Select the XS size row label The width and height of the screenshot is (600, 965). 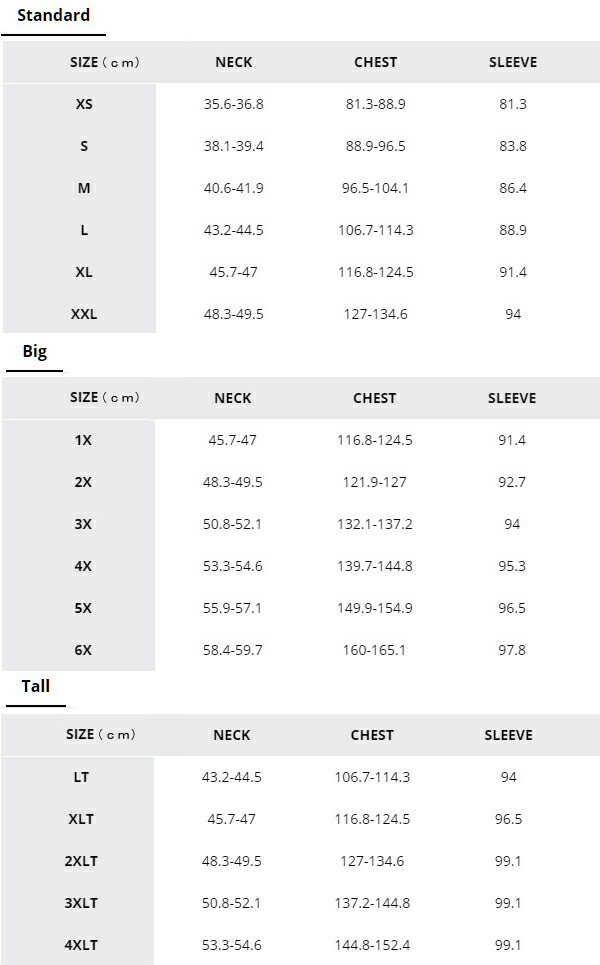click(84, 104)
